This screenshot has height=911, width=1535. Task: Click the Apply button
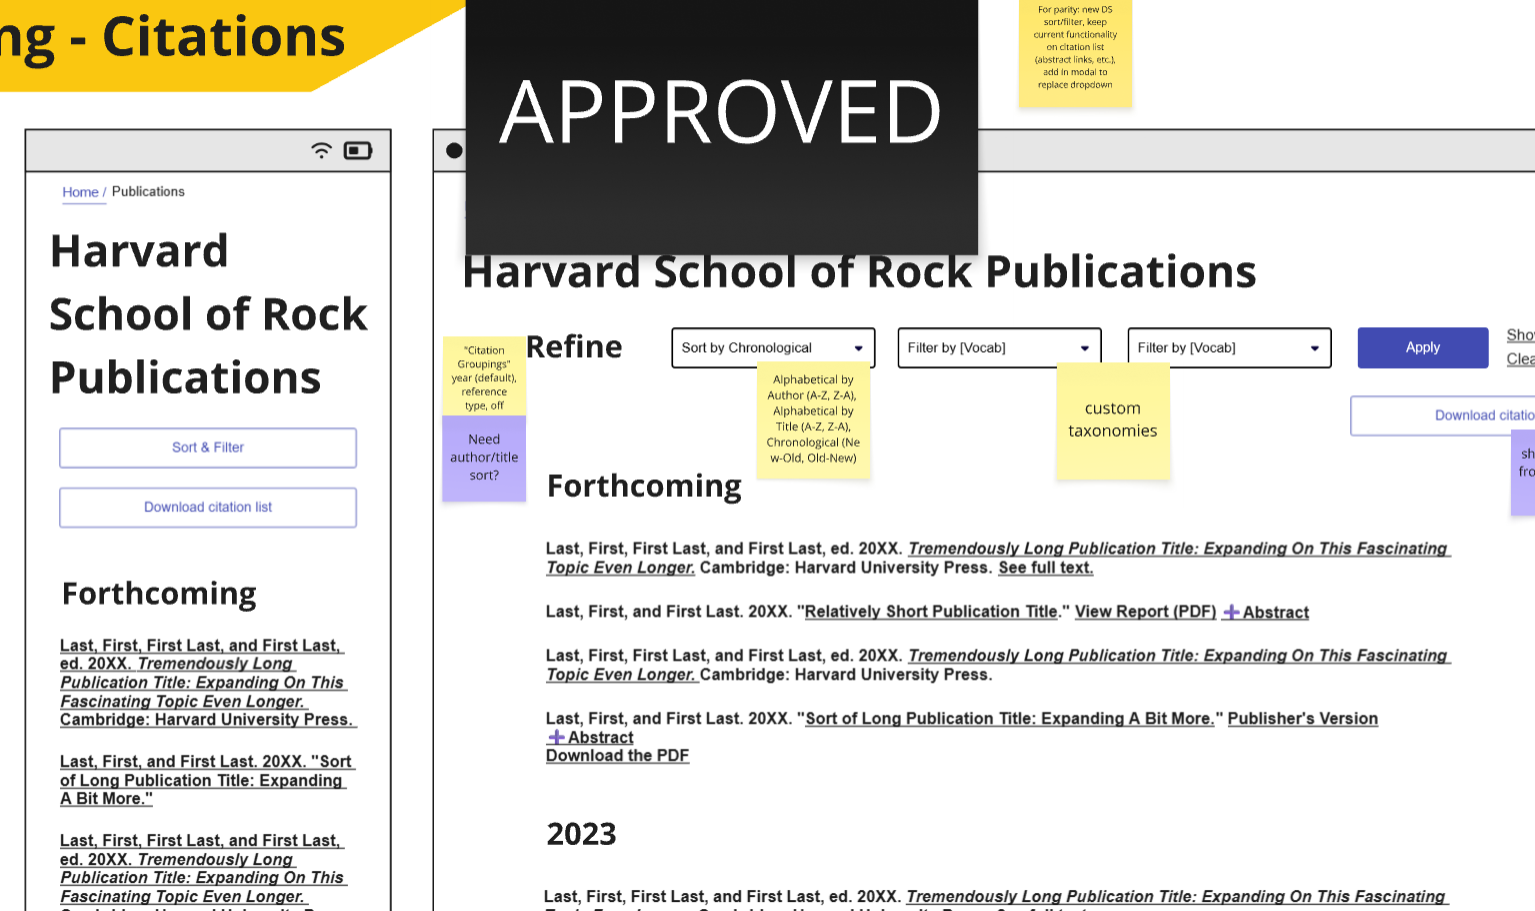pyautogui.click(x=1423, y=348)
